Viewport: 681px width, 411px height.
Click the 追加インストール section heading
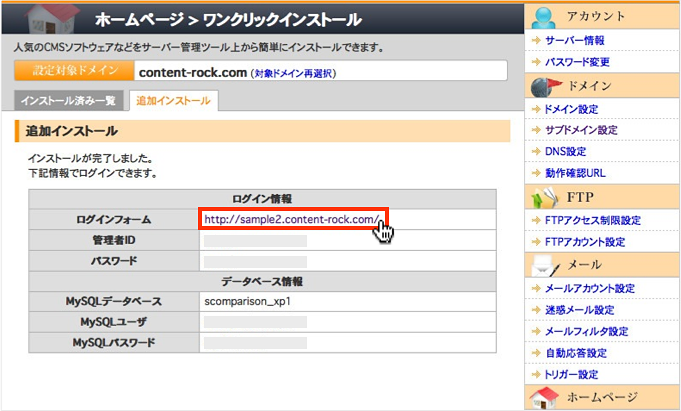point(72,131)
